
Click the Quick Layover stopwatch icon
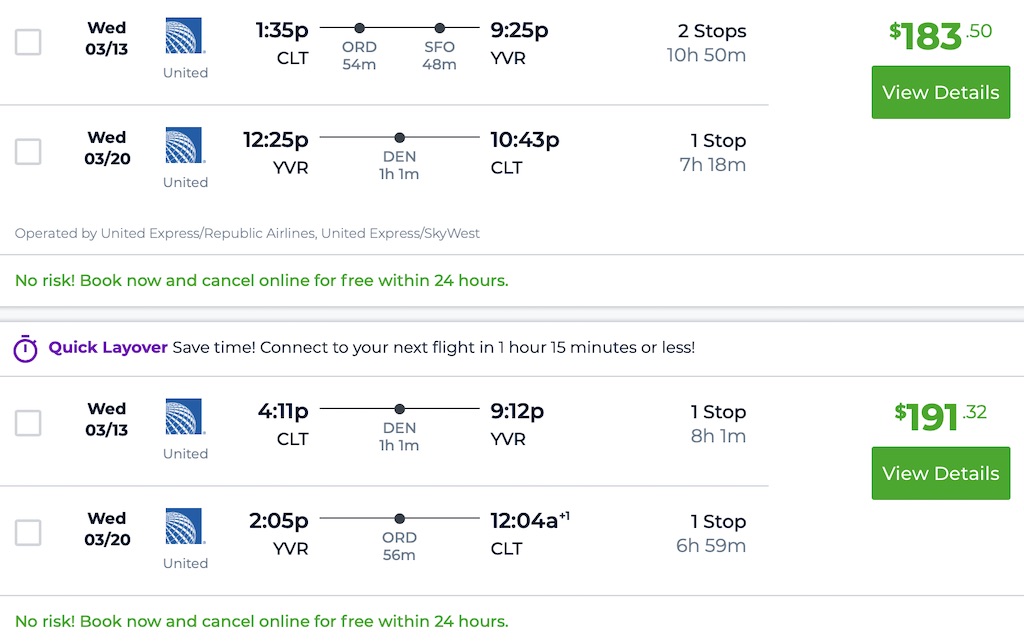(25, 348)
